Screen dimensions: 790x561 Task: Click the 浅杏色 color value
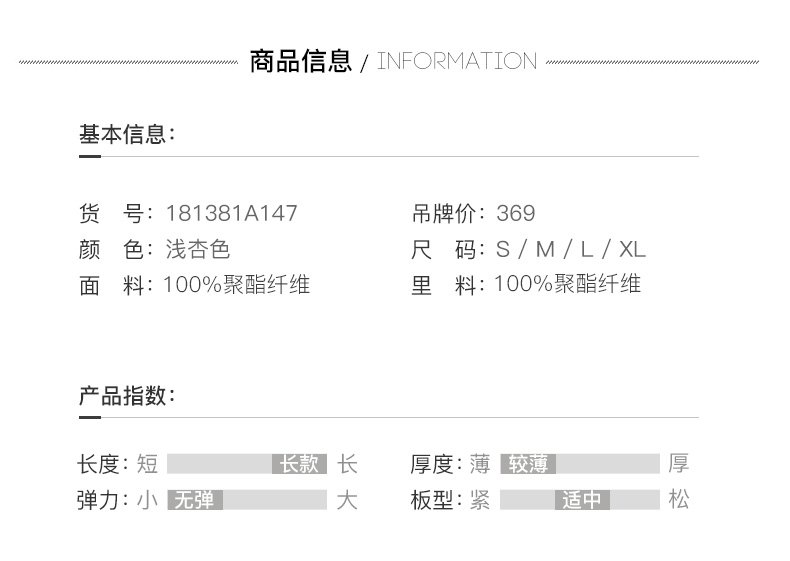point(198,249)
